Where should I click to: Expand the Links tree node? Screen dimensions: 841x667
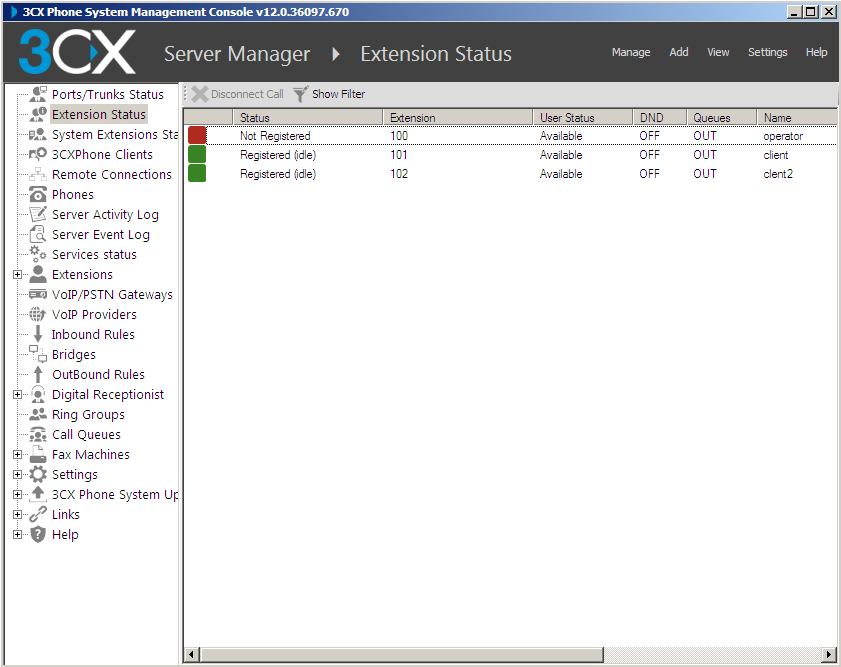[x=17, y=515]
